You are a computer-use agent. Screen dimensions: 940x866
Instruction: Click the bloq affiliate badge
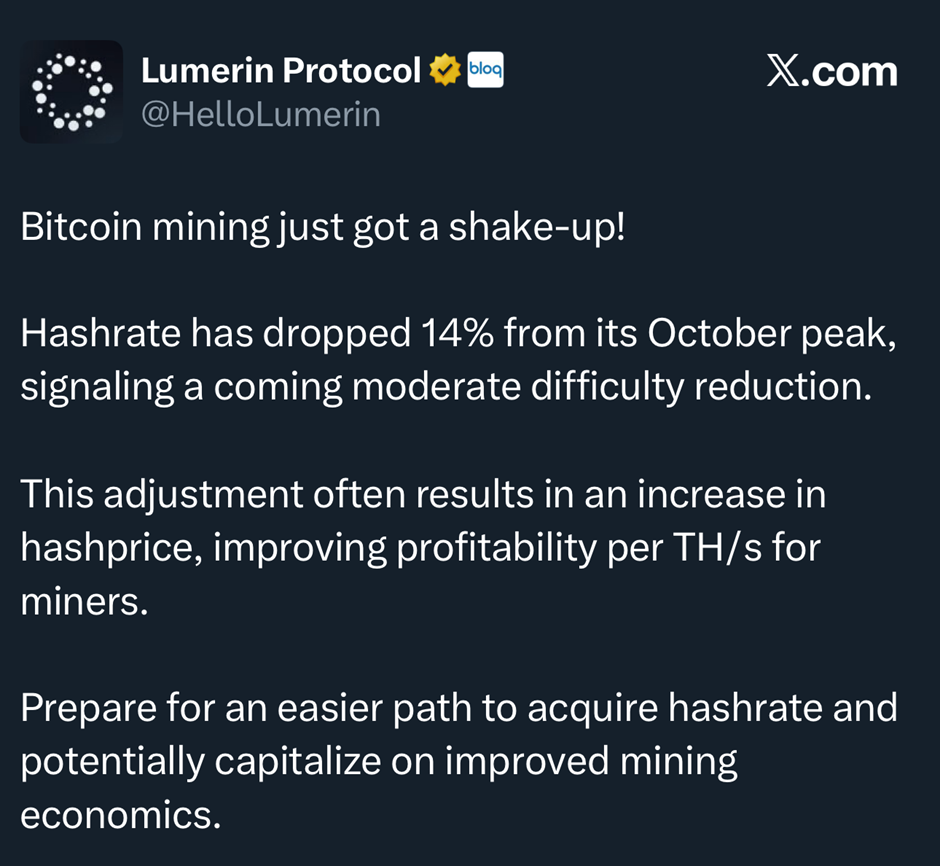485,70
